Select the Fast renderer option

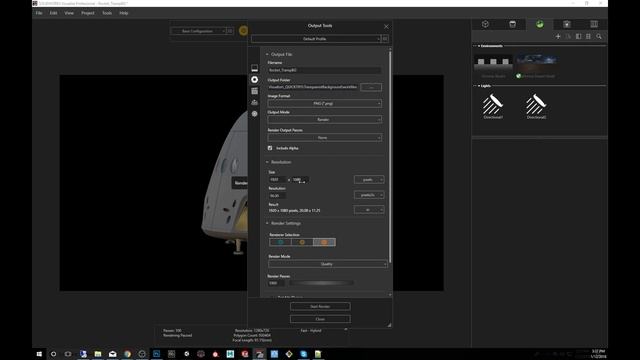(302, 242)
